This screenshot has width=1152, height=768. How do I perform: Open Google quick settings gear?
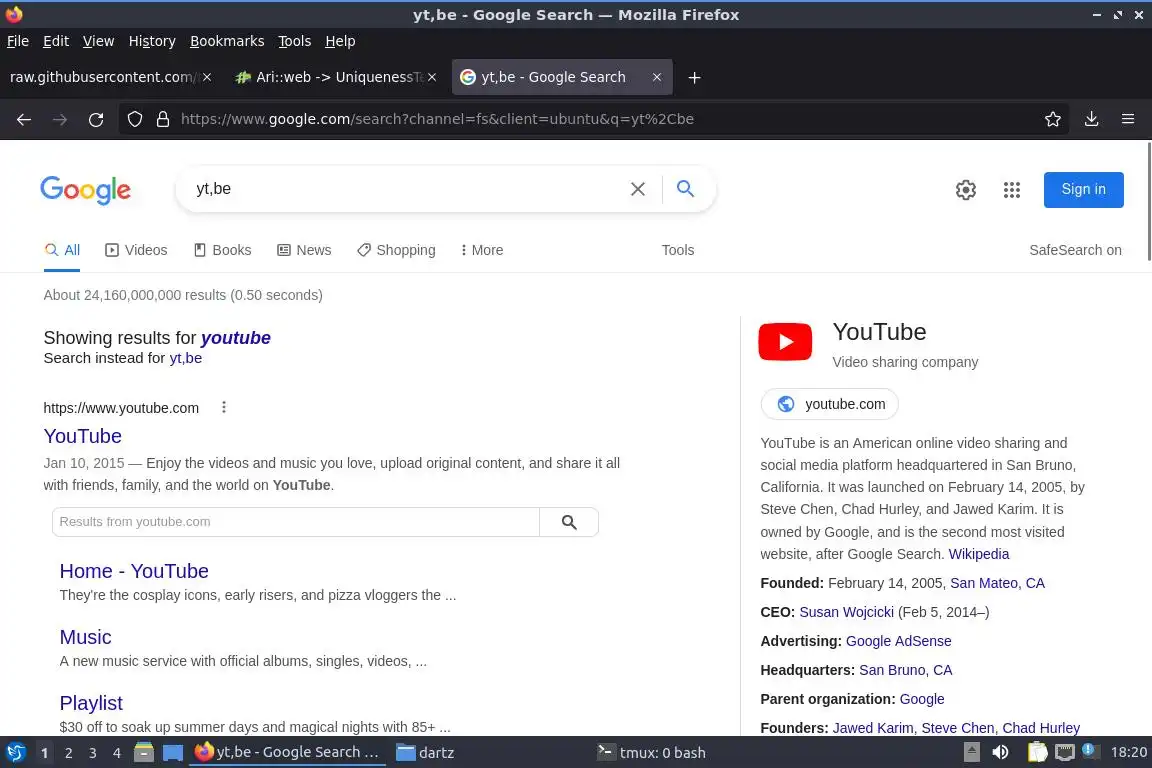[x=965, y=190]
